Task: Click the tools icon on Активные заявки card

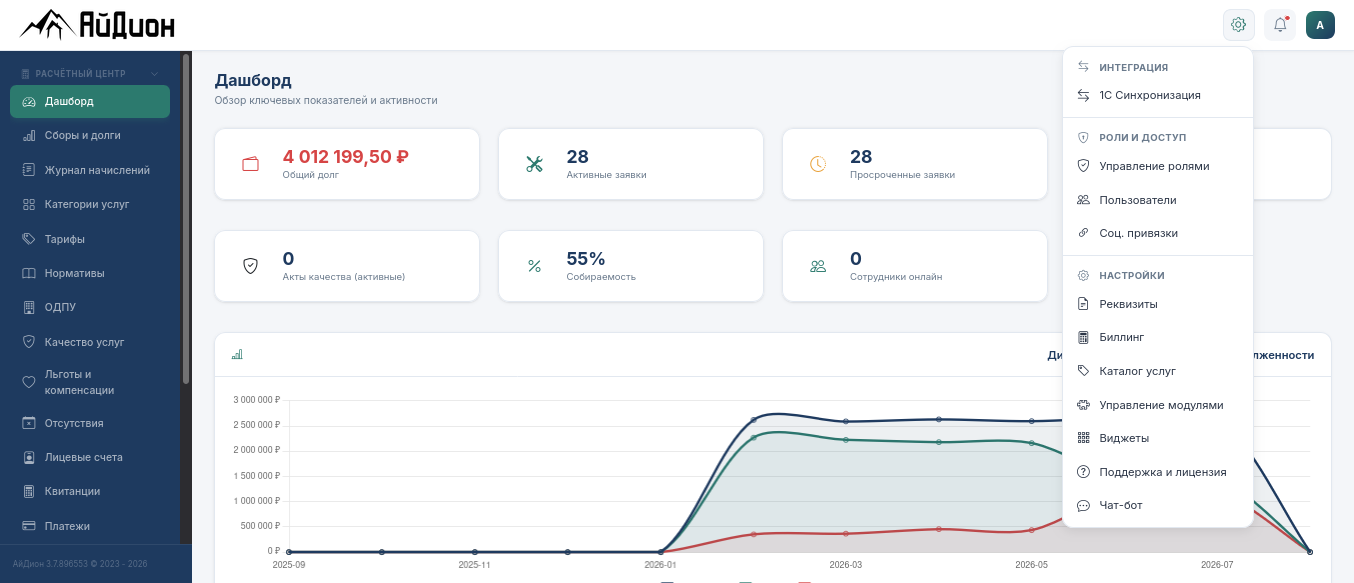Action: [x=534, y=164]
